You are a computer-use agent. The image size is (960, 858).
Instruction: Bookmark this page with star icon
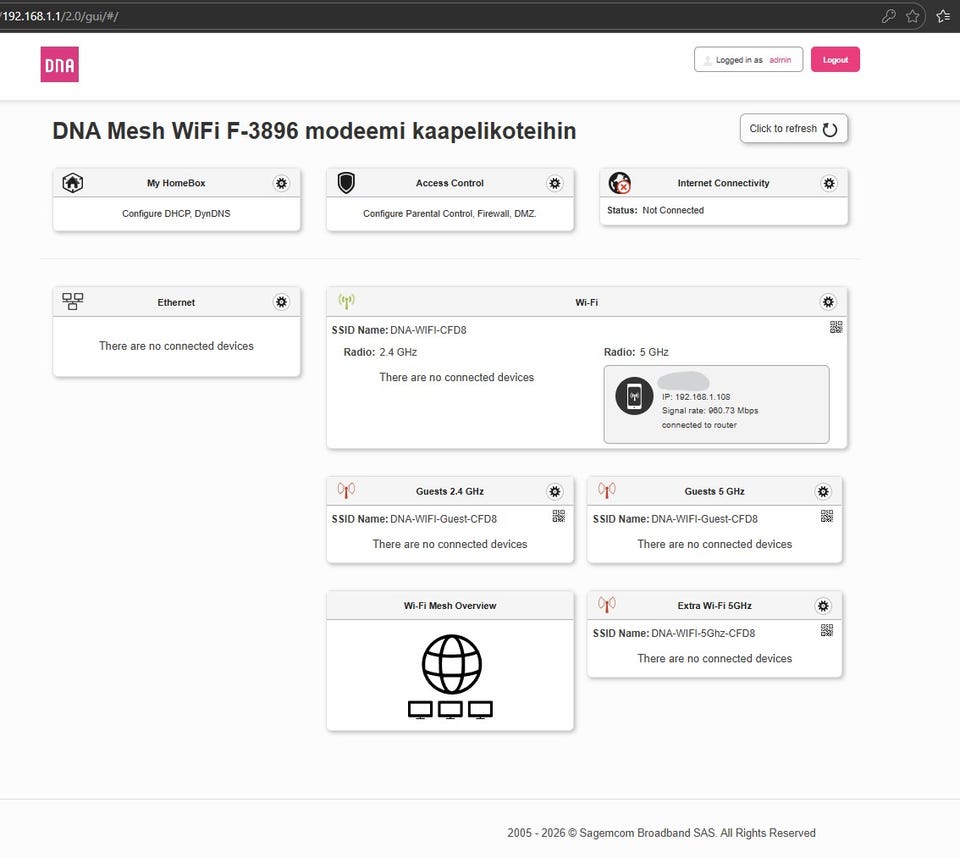tap(913, 16)
